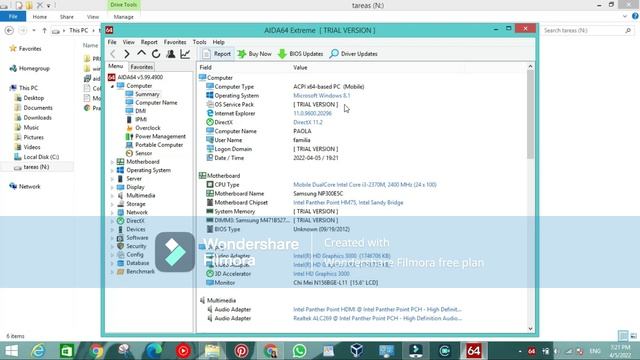
Task: Expand the Display tree node
Action: (112, 187)
